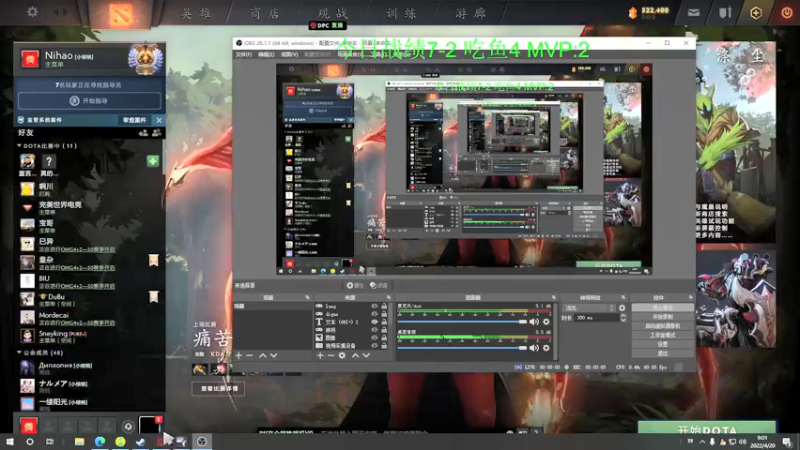Click 查看比赛详情 match details button

218,389
